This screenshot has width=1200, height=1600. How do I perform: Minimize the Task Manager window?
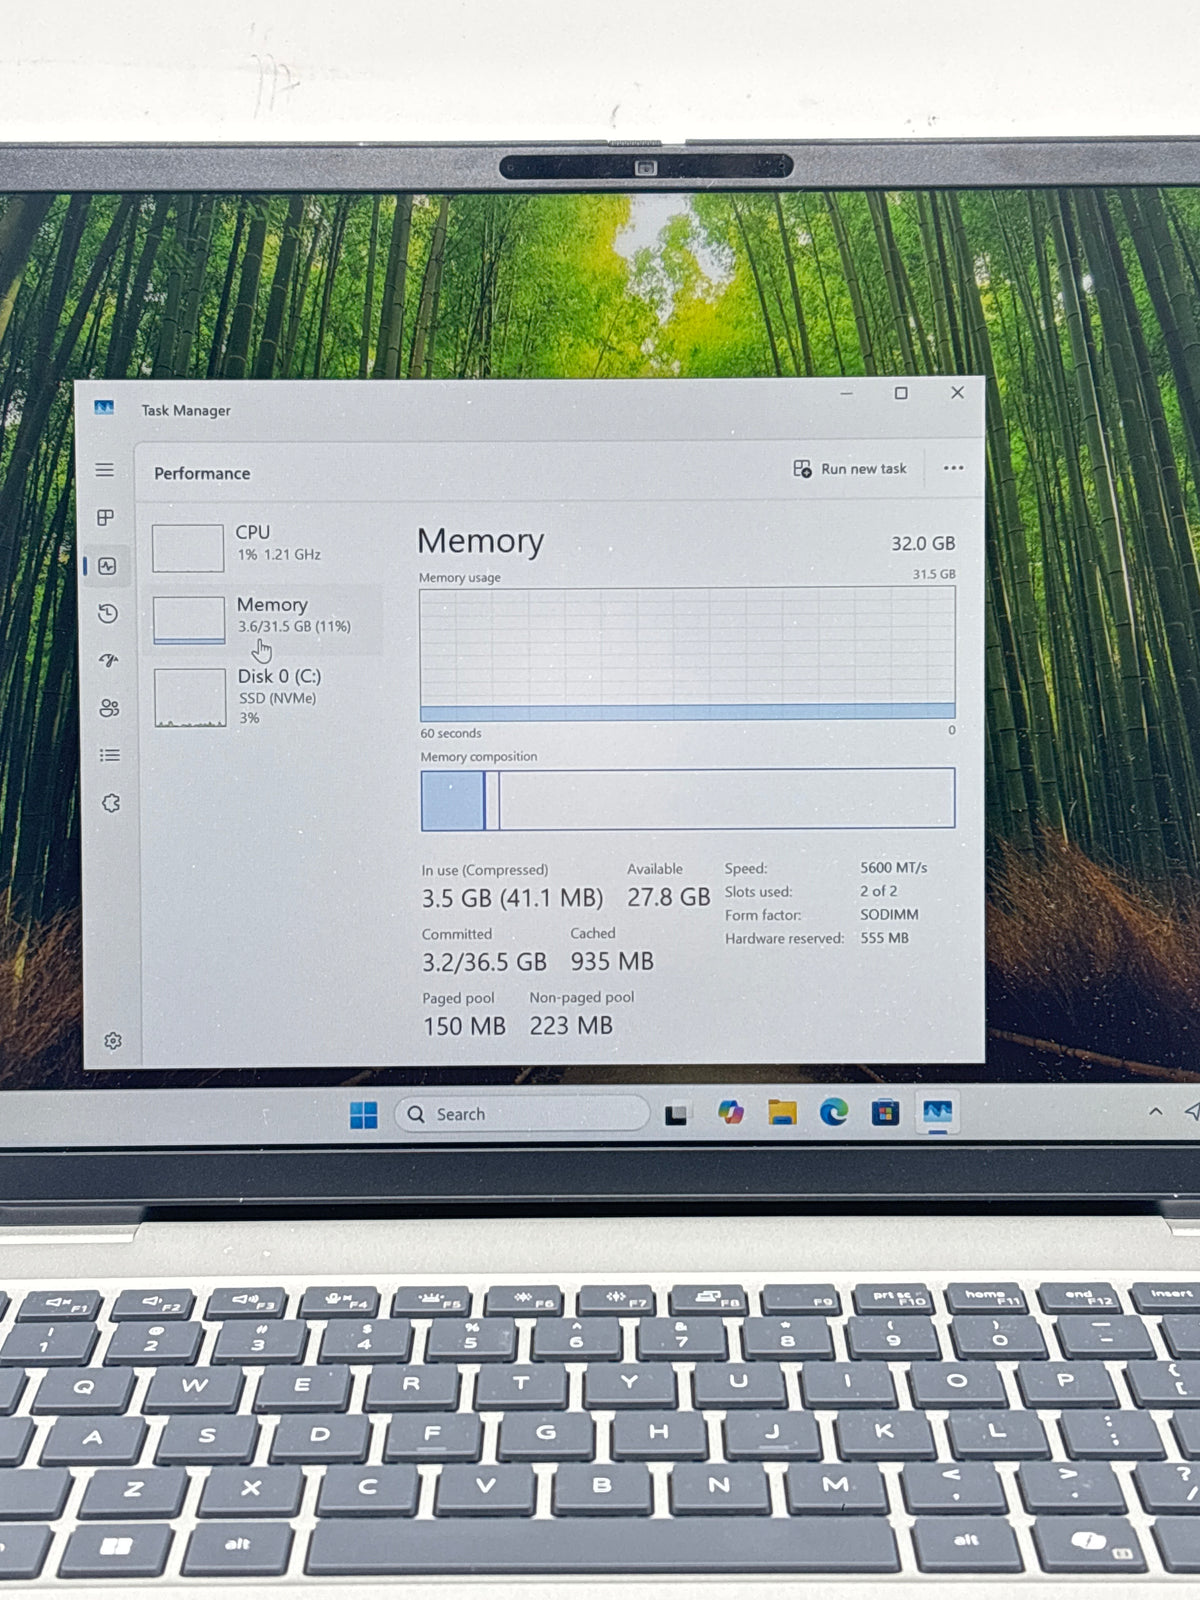click(846, 393)
